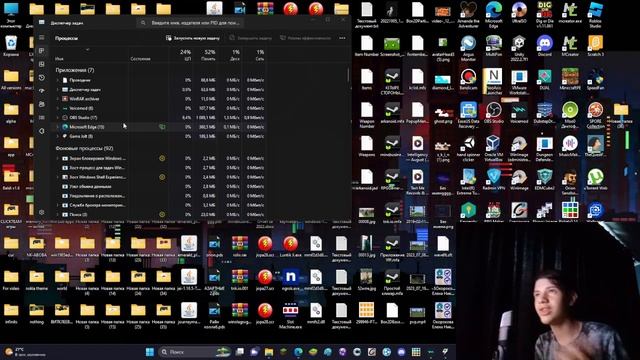Open the Performance page in Task Manager
The width and height of the screenshot is (640, 360).
click(x=42, y=64)
